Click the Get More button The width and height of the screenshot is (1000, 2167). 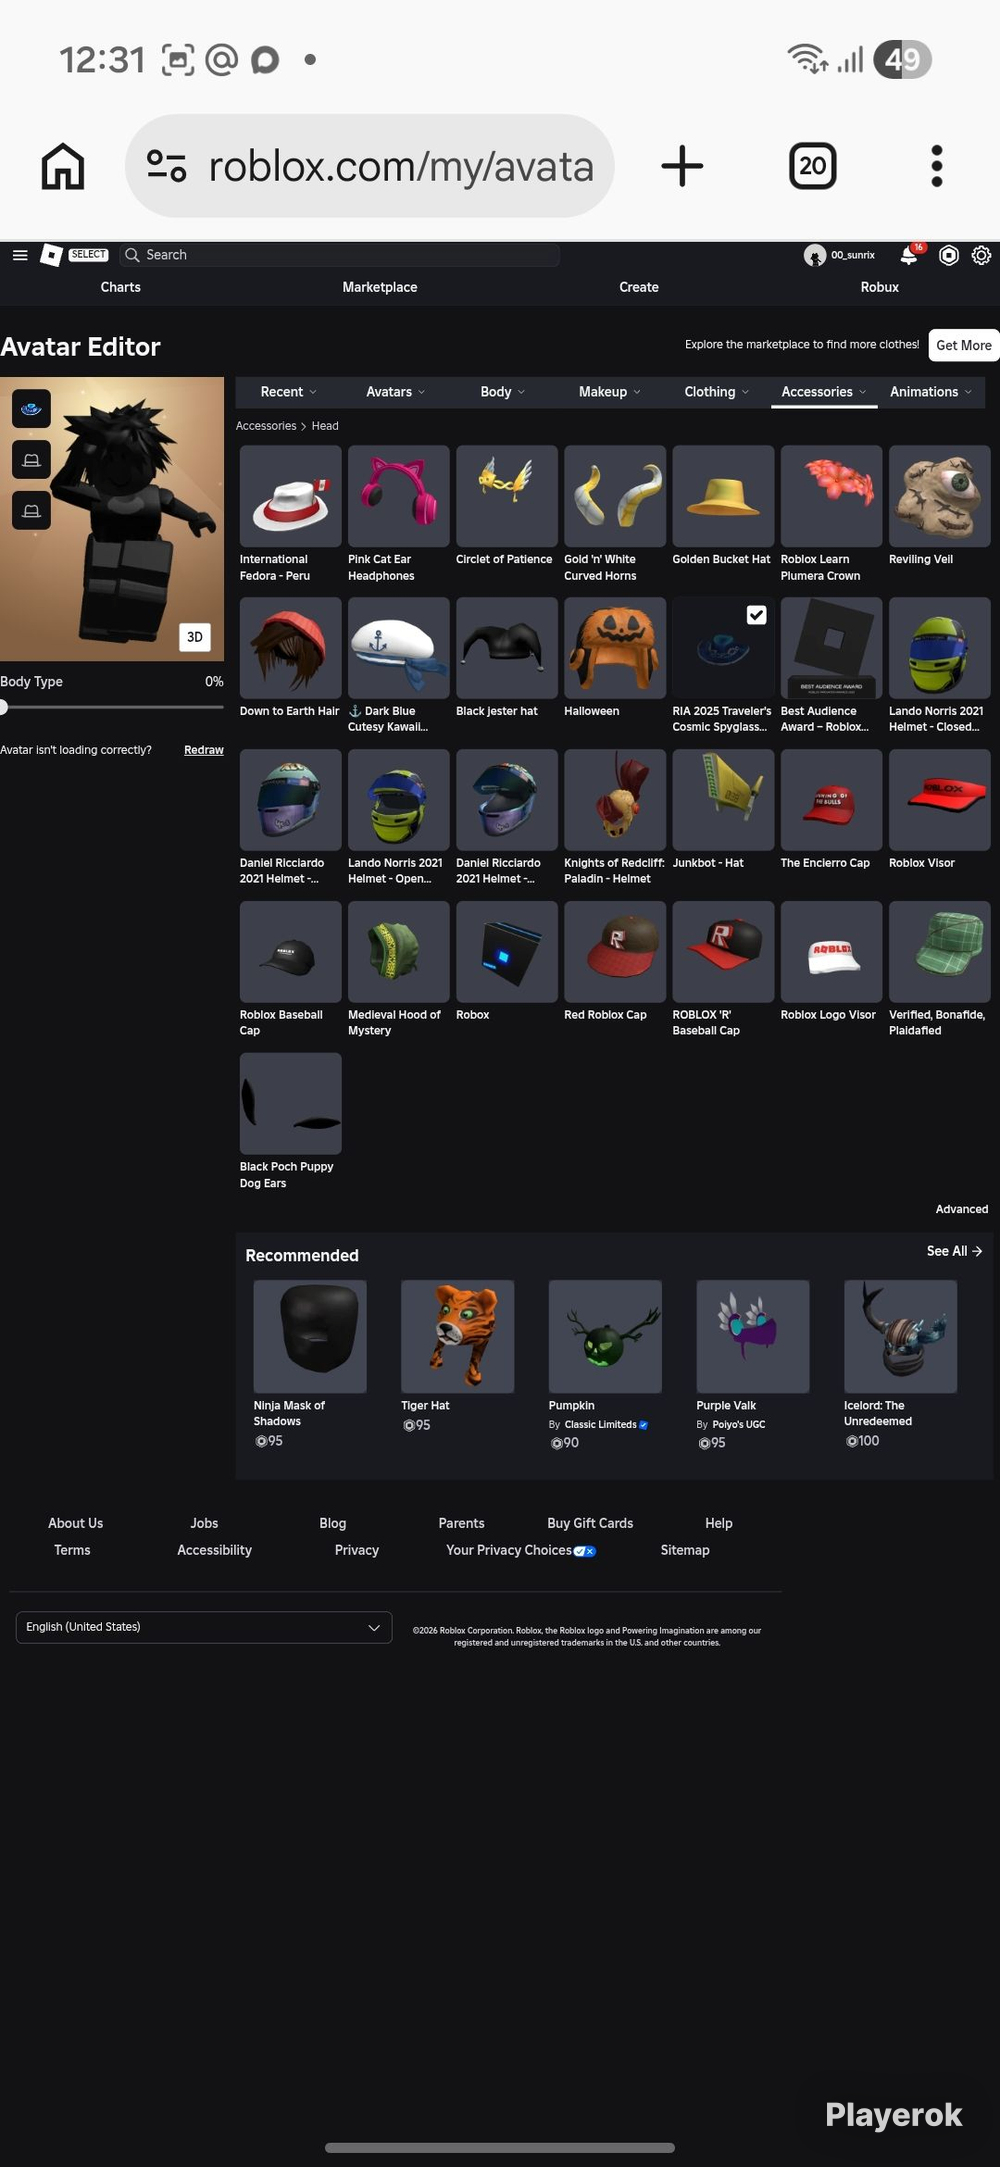click(964, 345)
